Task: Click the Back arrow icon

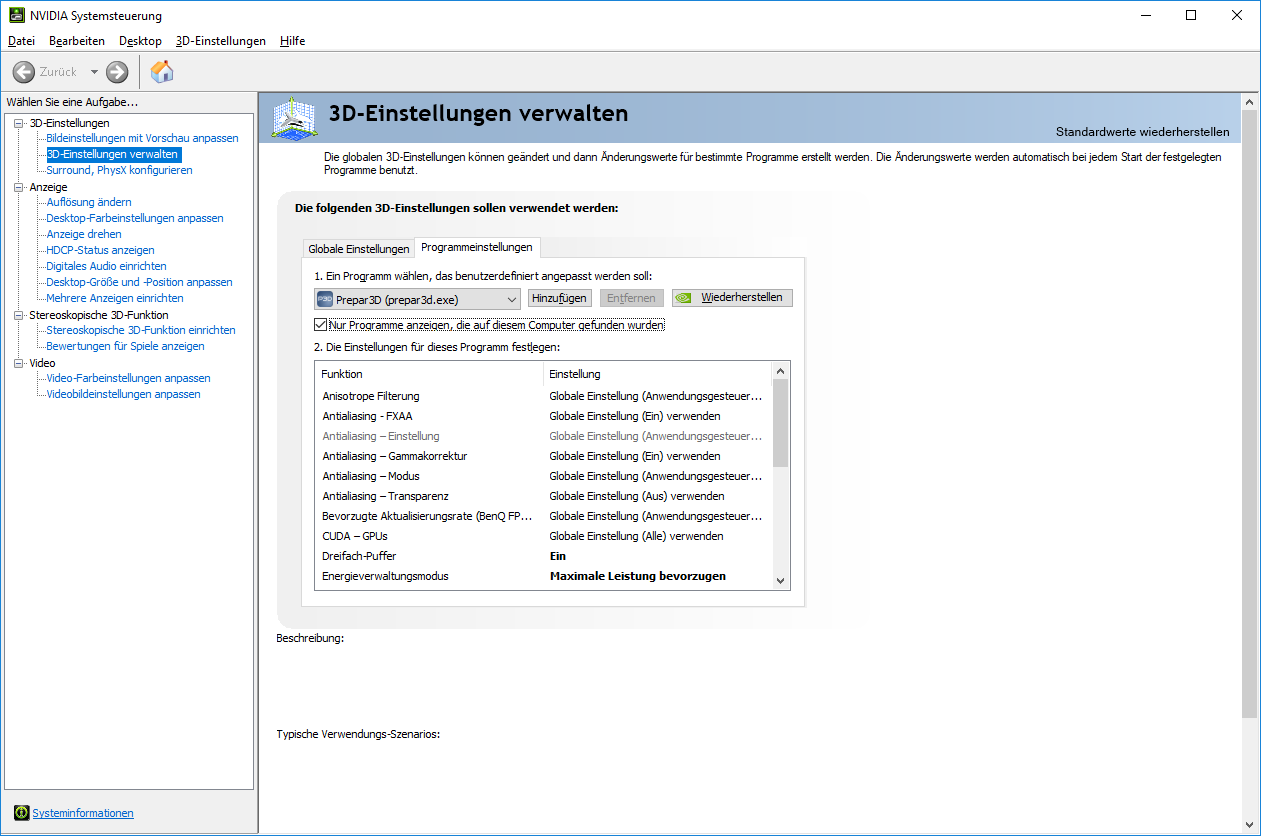Action: point(24,72)
